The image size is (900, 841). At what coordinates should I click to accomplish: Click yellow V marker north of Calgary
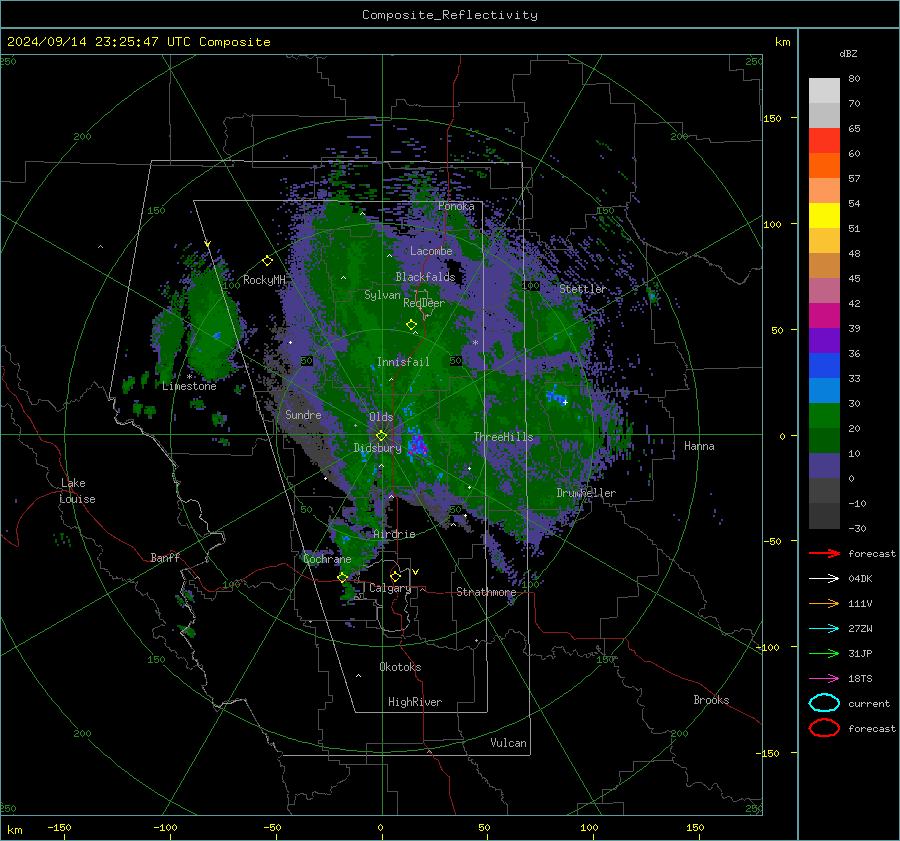(416, 572)
